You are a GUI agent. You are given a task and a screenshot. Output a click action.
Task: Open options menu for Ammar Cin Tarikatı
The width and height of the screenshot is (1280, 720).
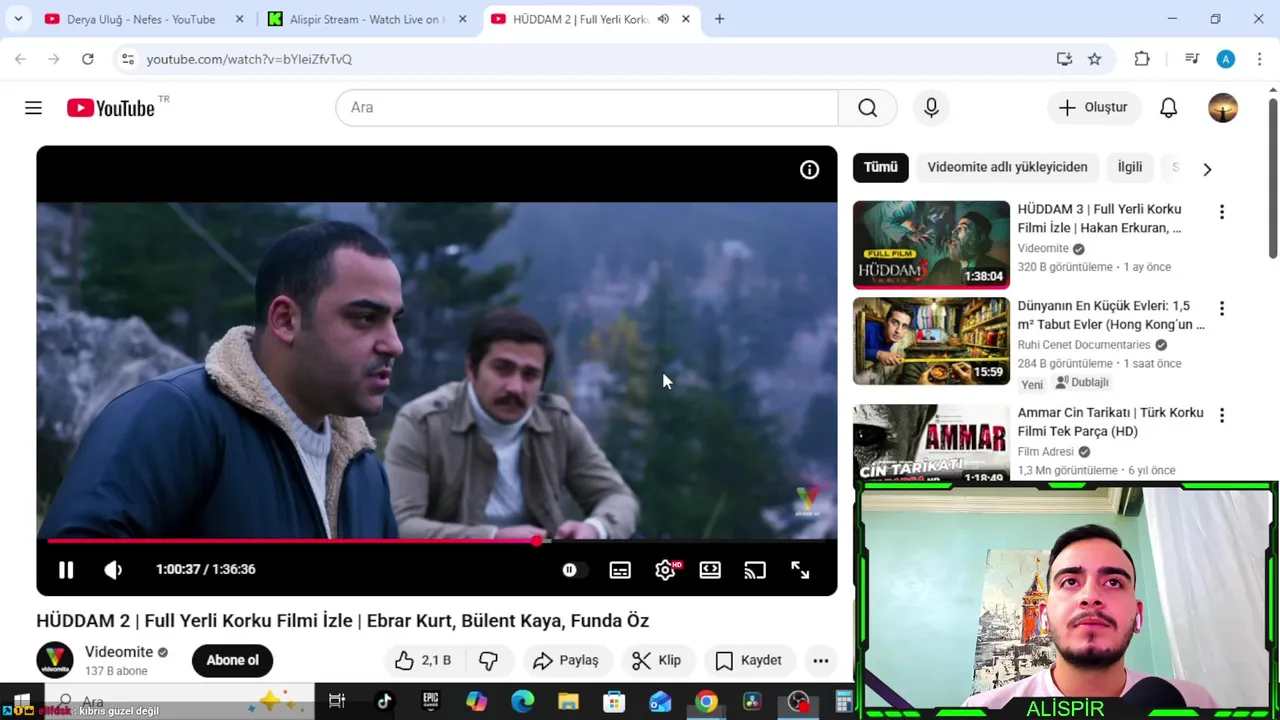click(x=1221, y=415)
